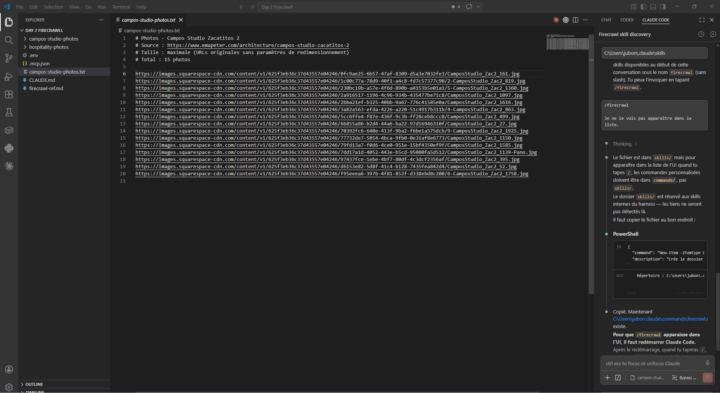
Task: Navigate forward with the title bar arrow
Action: (x=252, y=7)
